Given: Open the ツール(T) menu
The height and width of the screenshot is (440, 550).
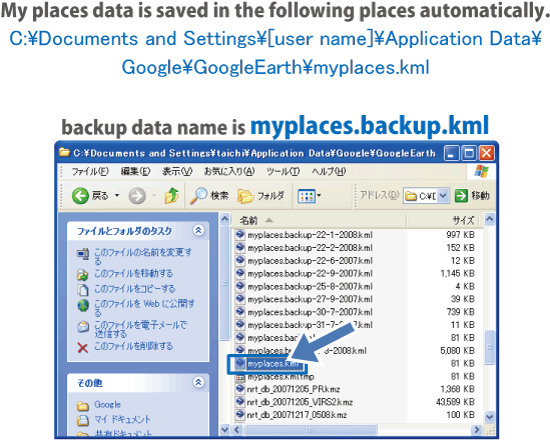Looking at the screenshot, I should click(283, 171).
